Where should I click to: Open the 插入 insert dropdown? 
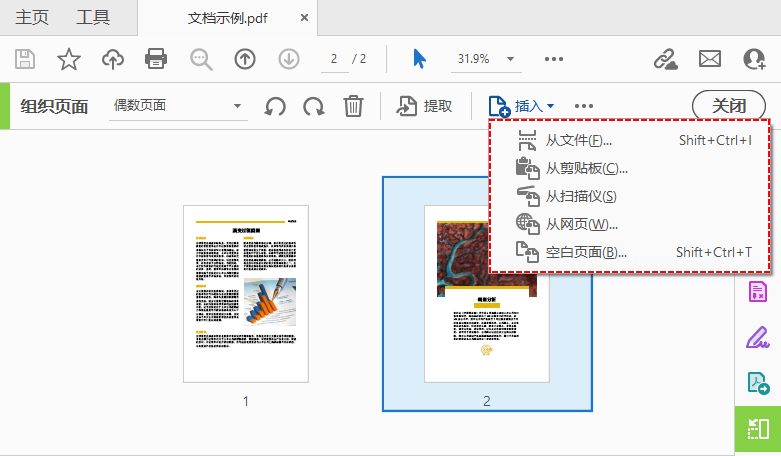(521, 106)
